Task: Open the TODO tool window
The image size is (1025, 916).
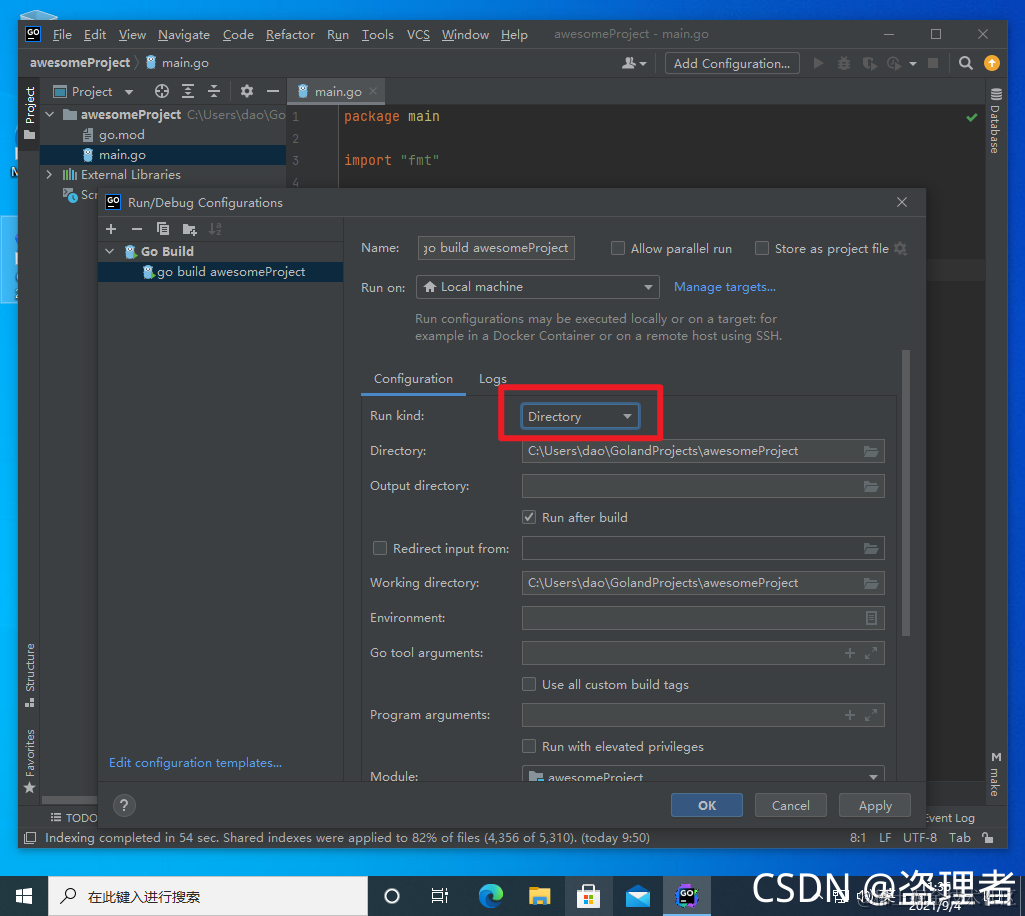Action: coord(74,817)
